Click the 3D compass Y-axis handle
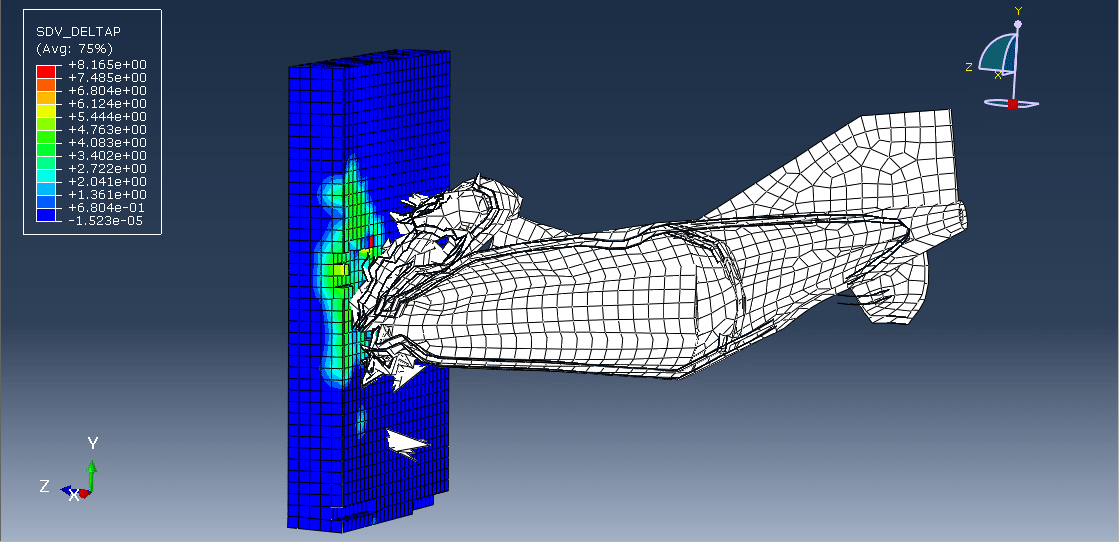Viewport: 1119px width, 542px height. click(x=1018, y=24)
